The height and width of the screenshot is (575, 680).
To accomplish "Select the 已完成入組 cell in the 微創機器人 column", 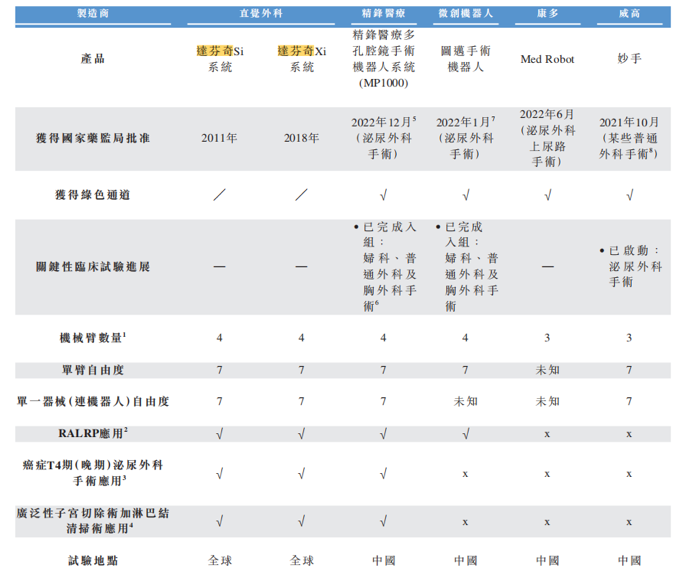I will (467, 267).
